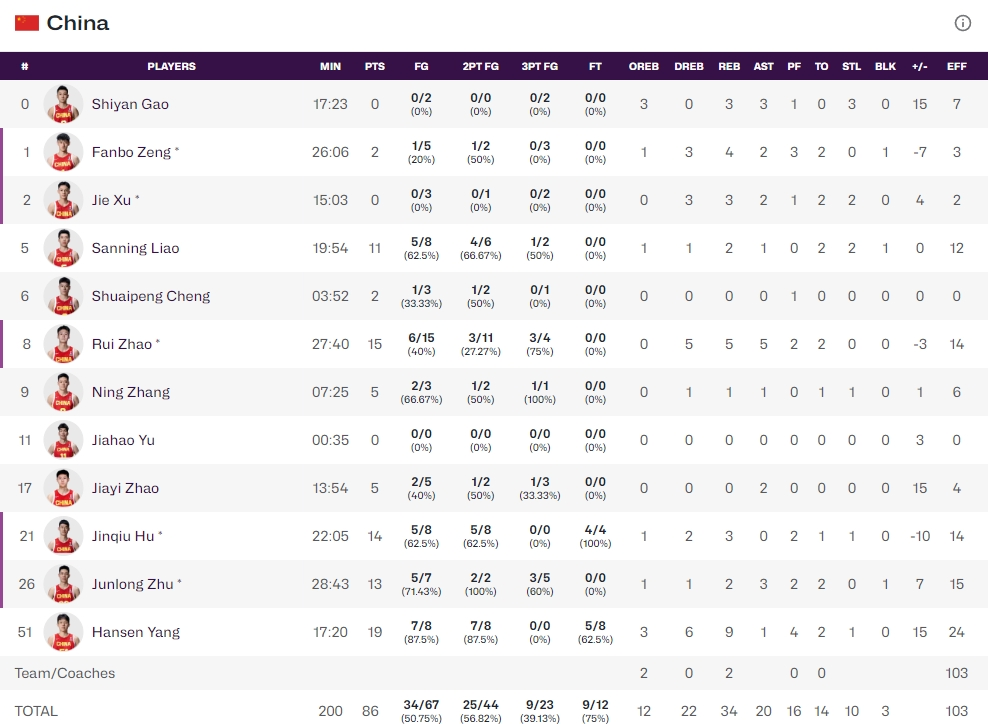Open Jinqiu Hu's player profile link
The height and width of the screenshot is (724, 988).
point(123,536)
